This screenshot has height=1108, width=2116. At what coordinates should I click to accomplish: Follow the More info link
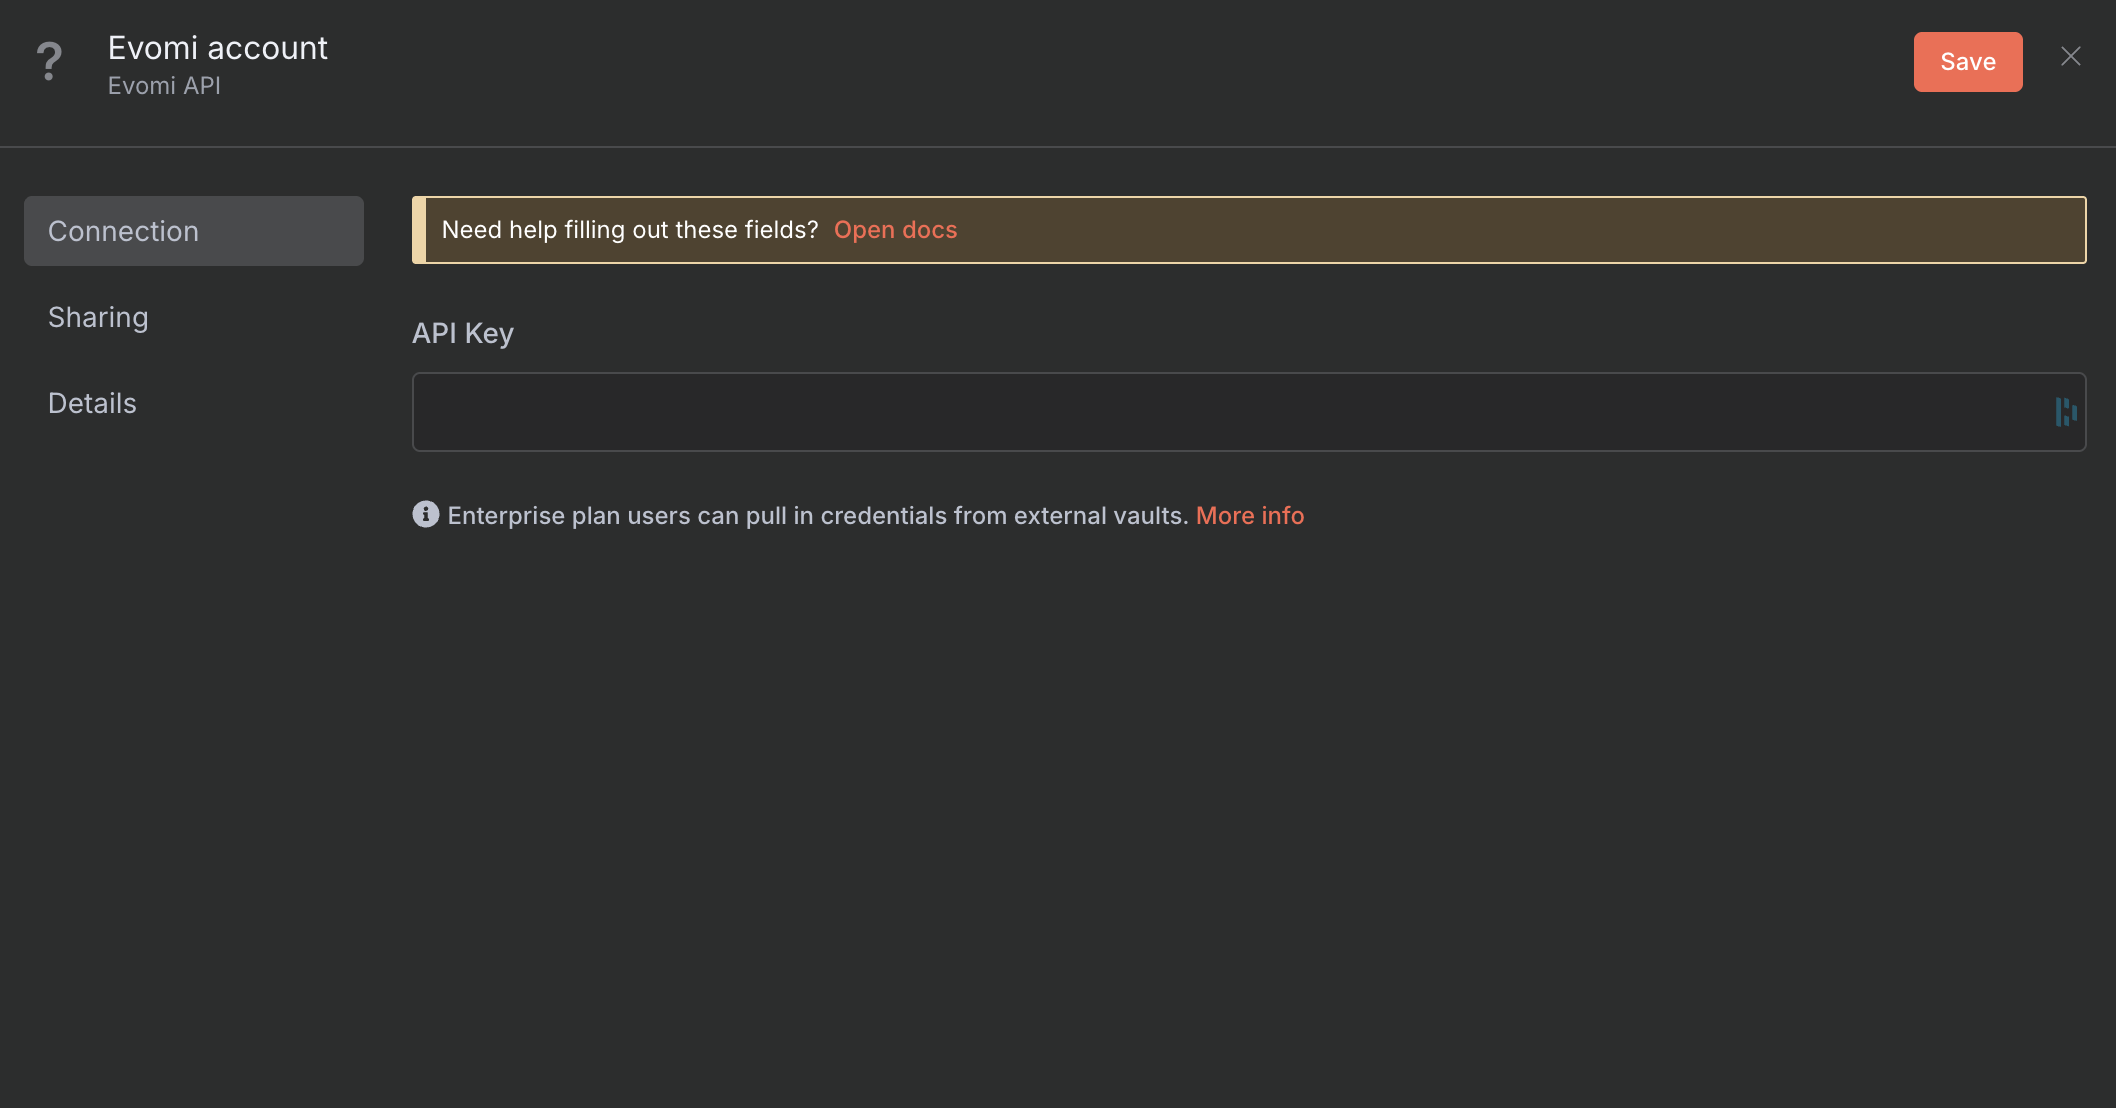coord(1249,515)
